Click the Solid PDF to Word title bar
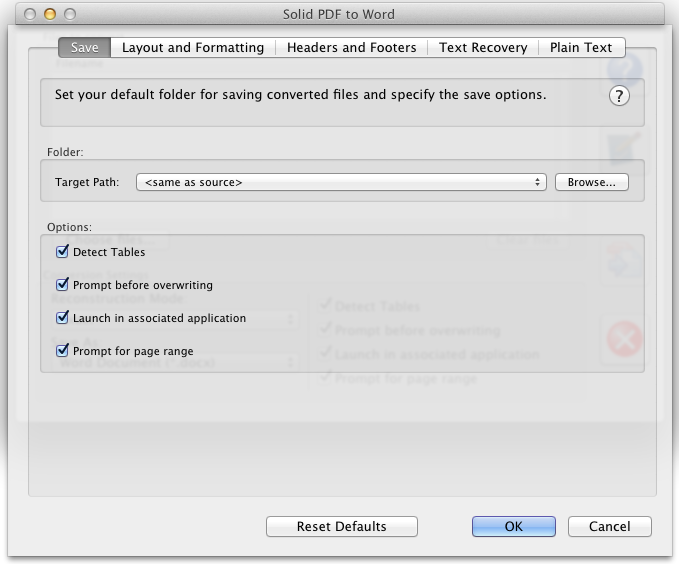The height and width of the screenshot is (564, 679). (x=339, y=15)
